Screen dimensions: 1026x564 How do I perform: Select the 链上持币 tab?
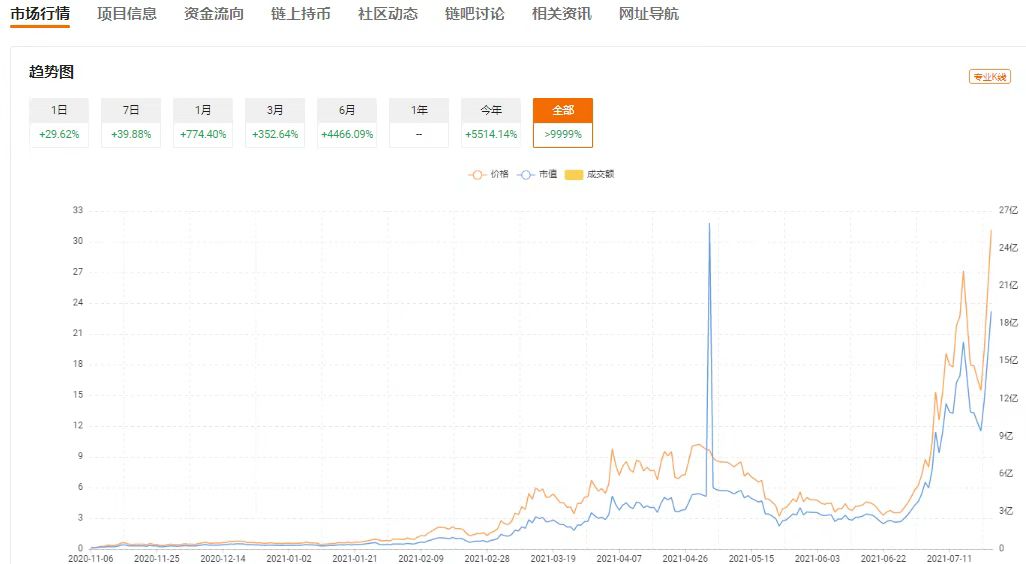301,14
